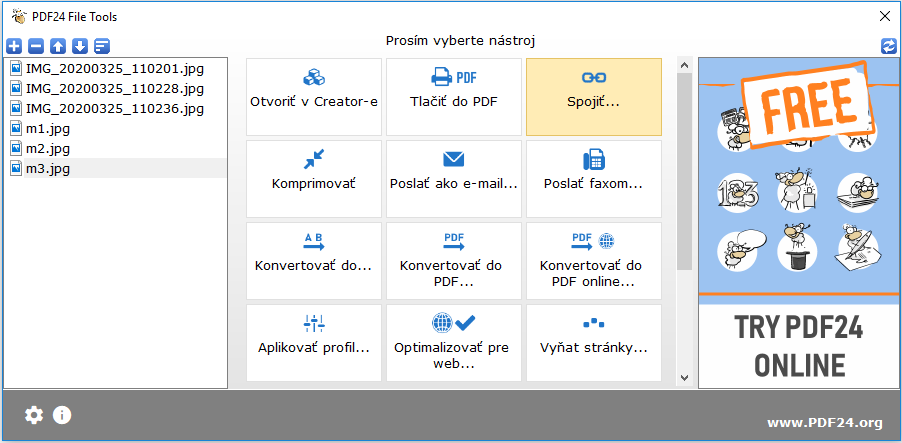Move the selected file down with the arrow icon

click(x=80, y=46)
